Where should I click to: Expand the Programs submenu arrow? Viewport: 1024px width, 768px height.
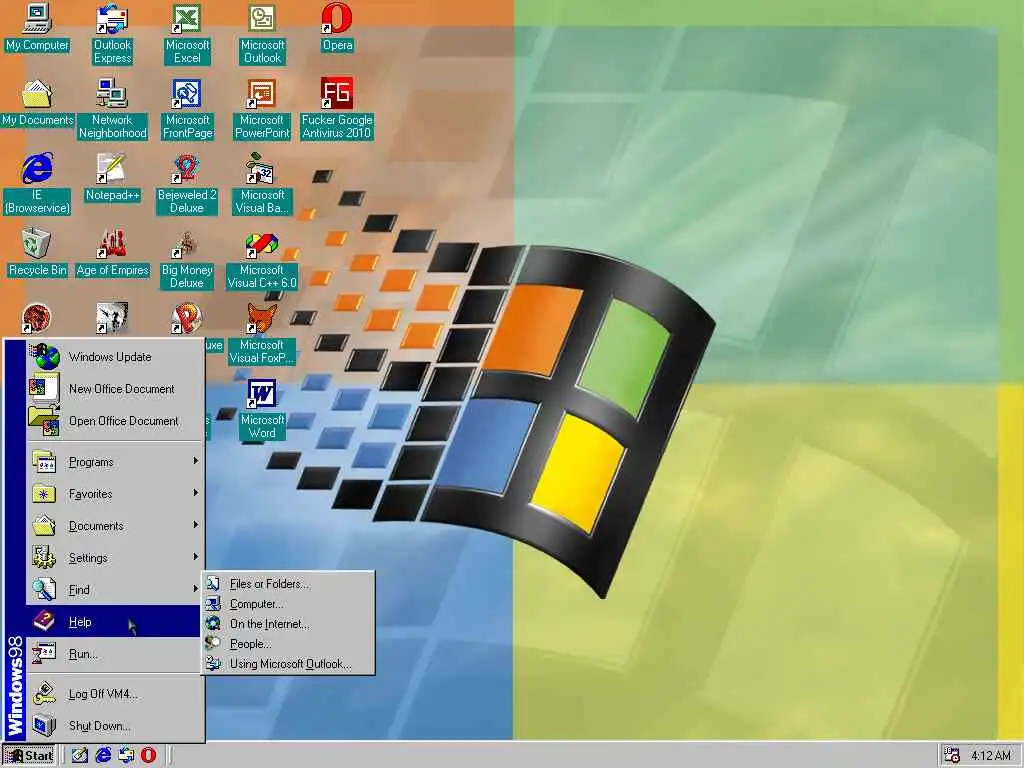click(195, 461)
